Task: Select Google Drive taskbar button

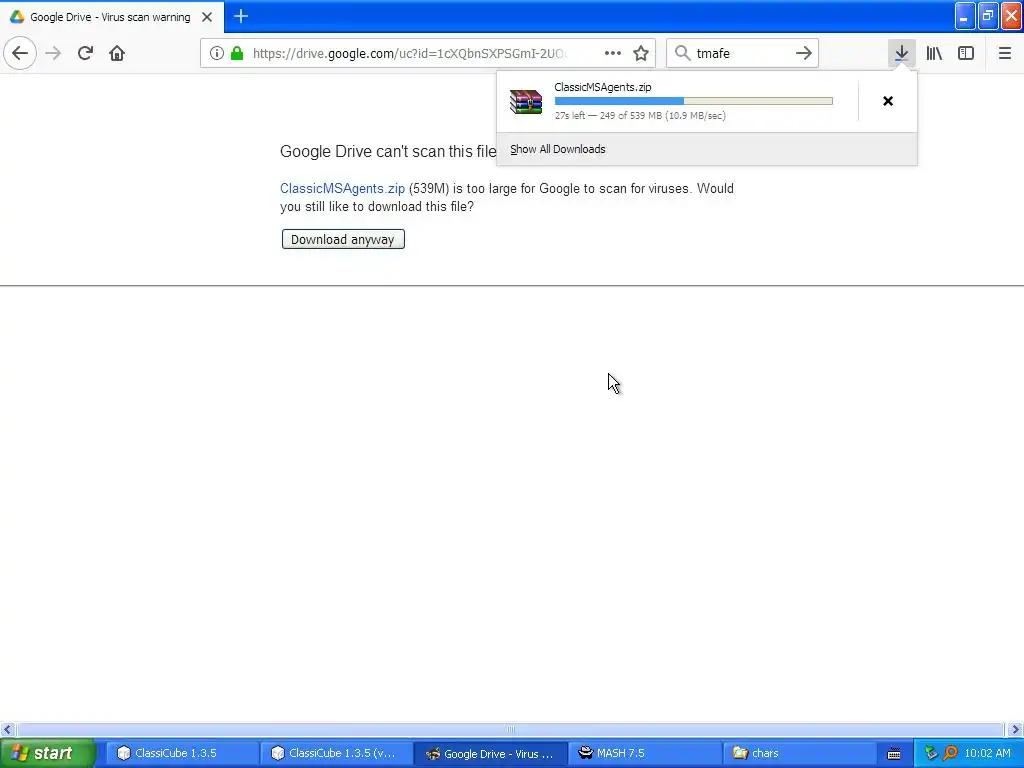Action: tap(490, 753)
